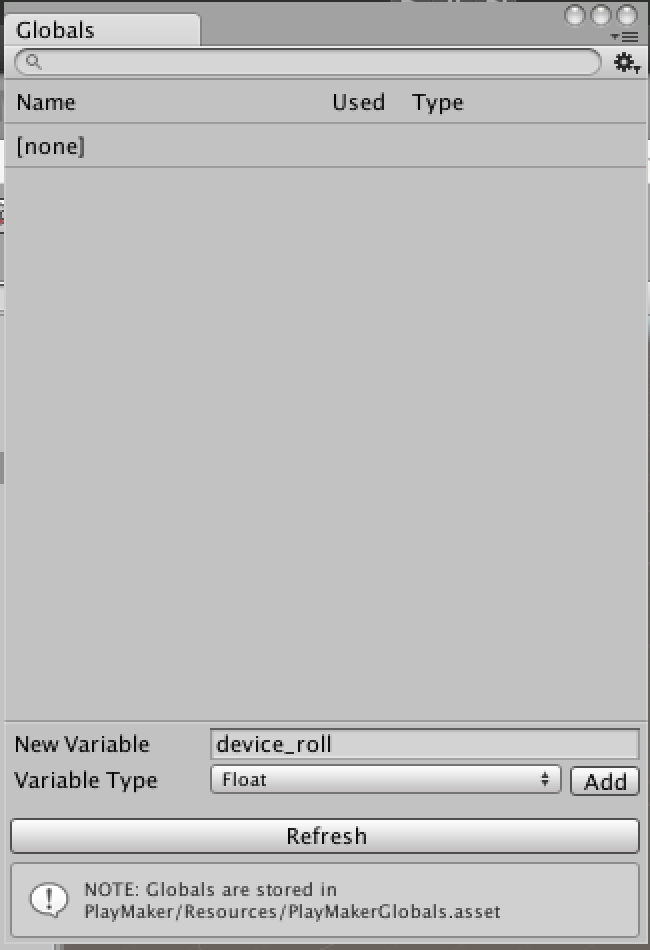The image size is (650, 950).
Task: Sort by the Type column header
Action: (437, 102)
